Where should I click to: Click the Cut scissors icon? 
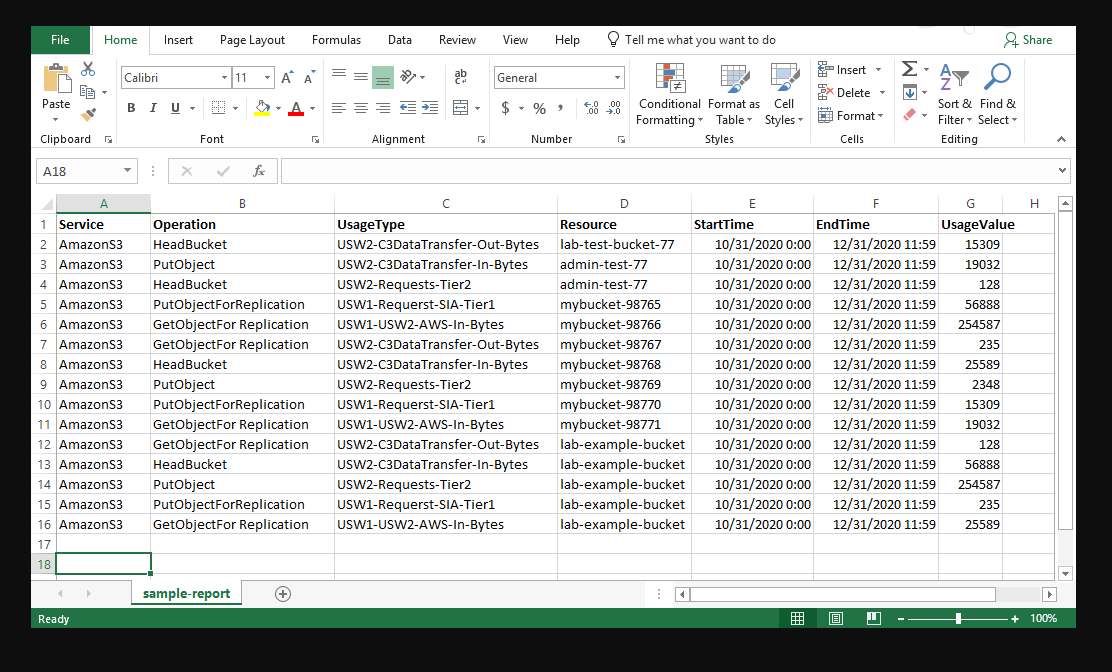pos(88,69)
